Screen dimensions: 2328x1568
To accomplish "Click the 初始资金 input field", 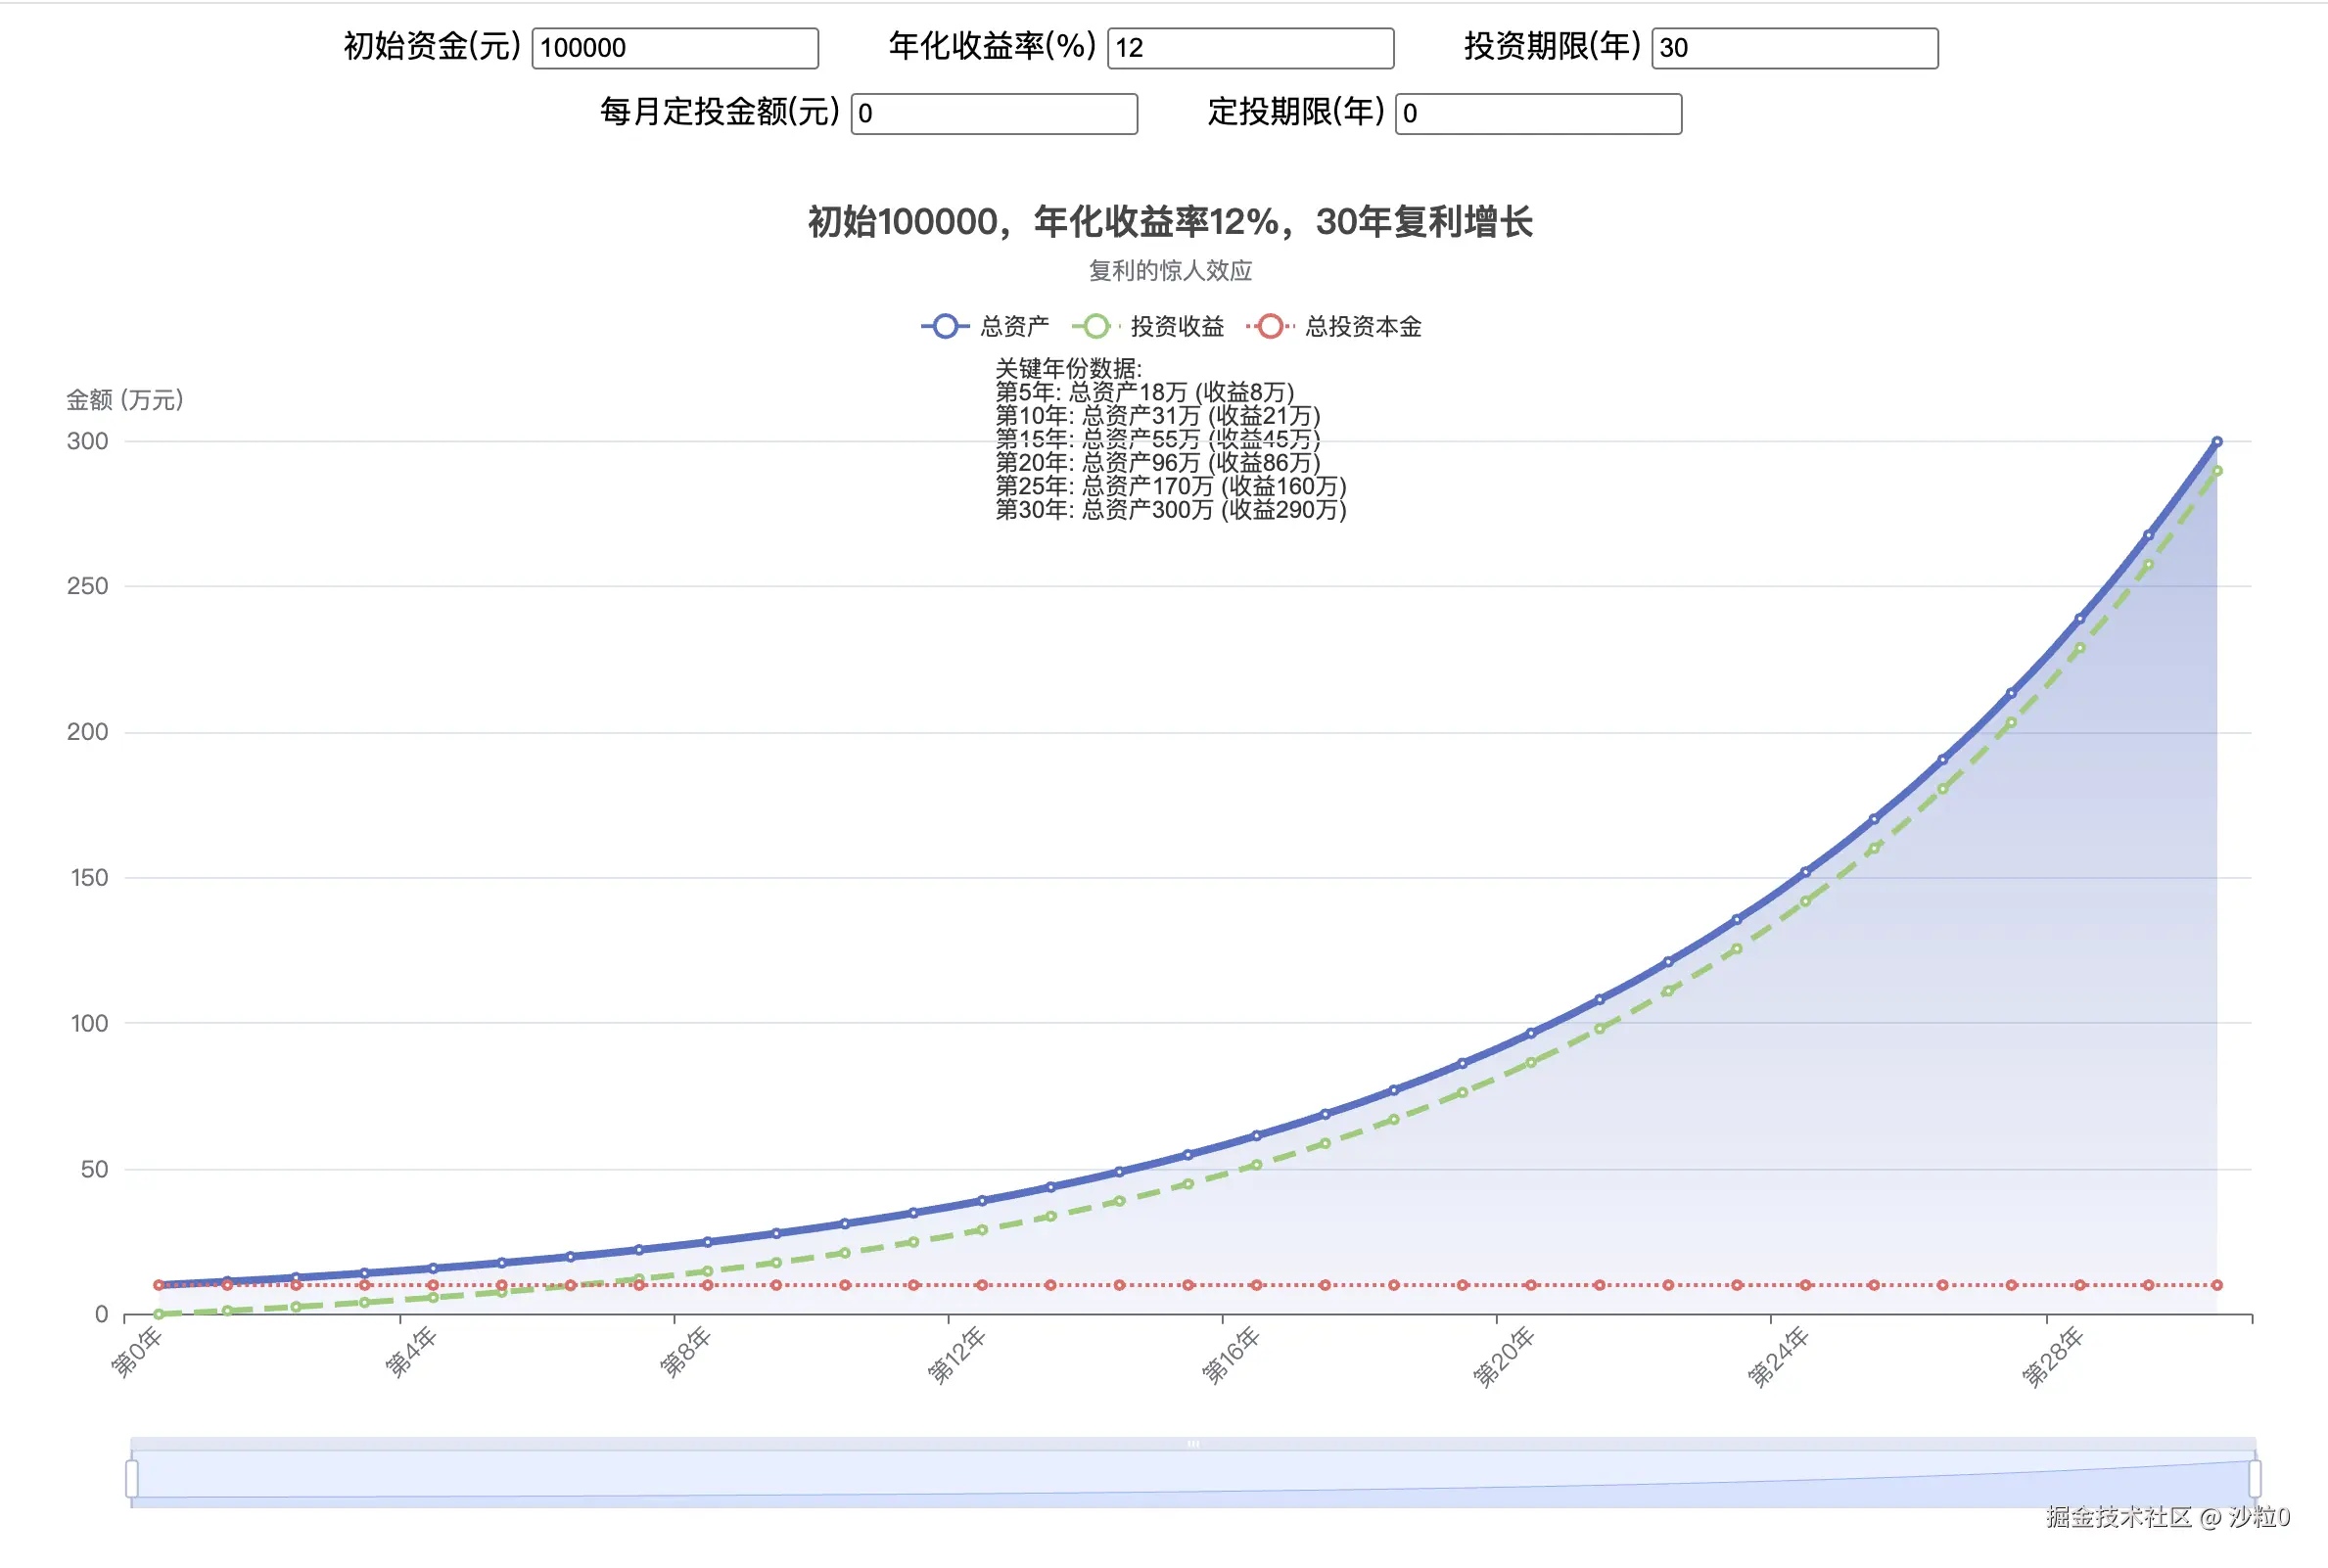I will click(675, 48).
